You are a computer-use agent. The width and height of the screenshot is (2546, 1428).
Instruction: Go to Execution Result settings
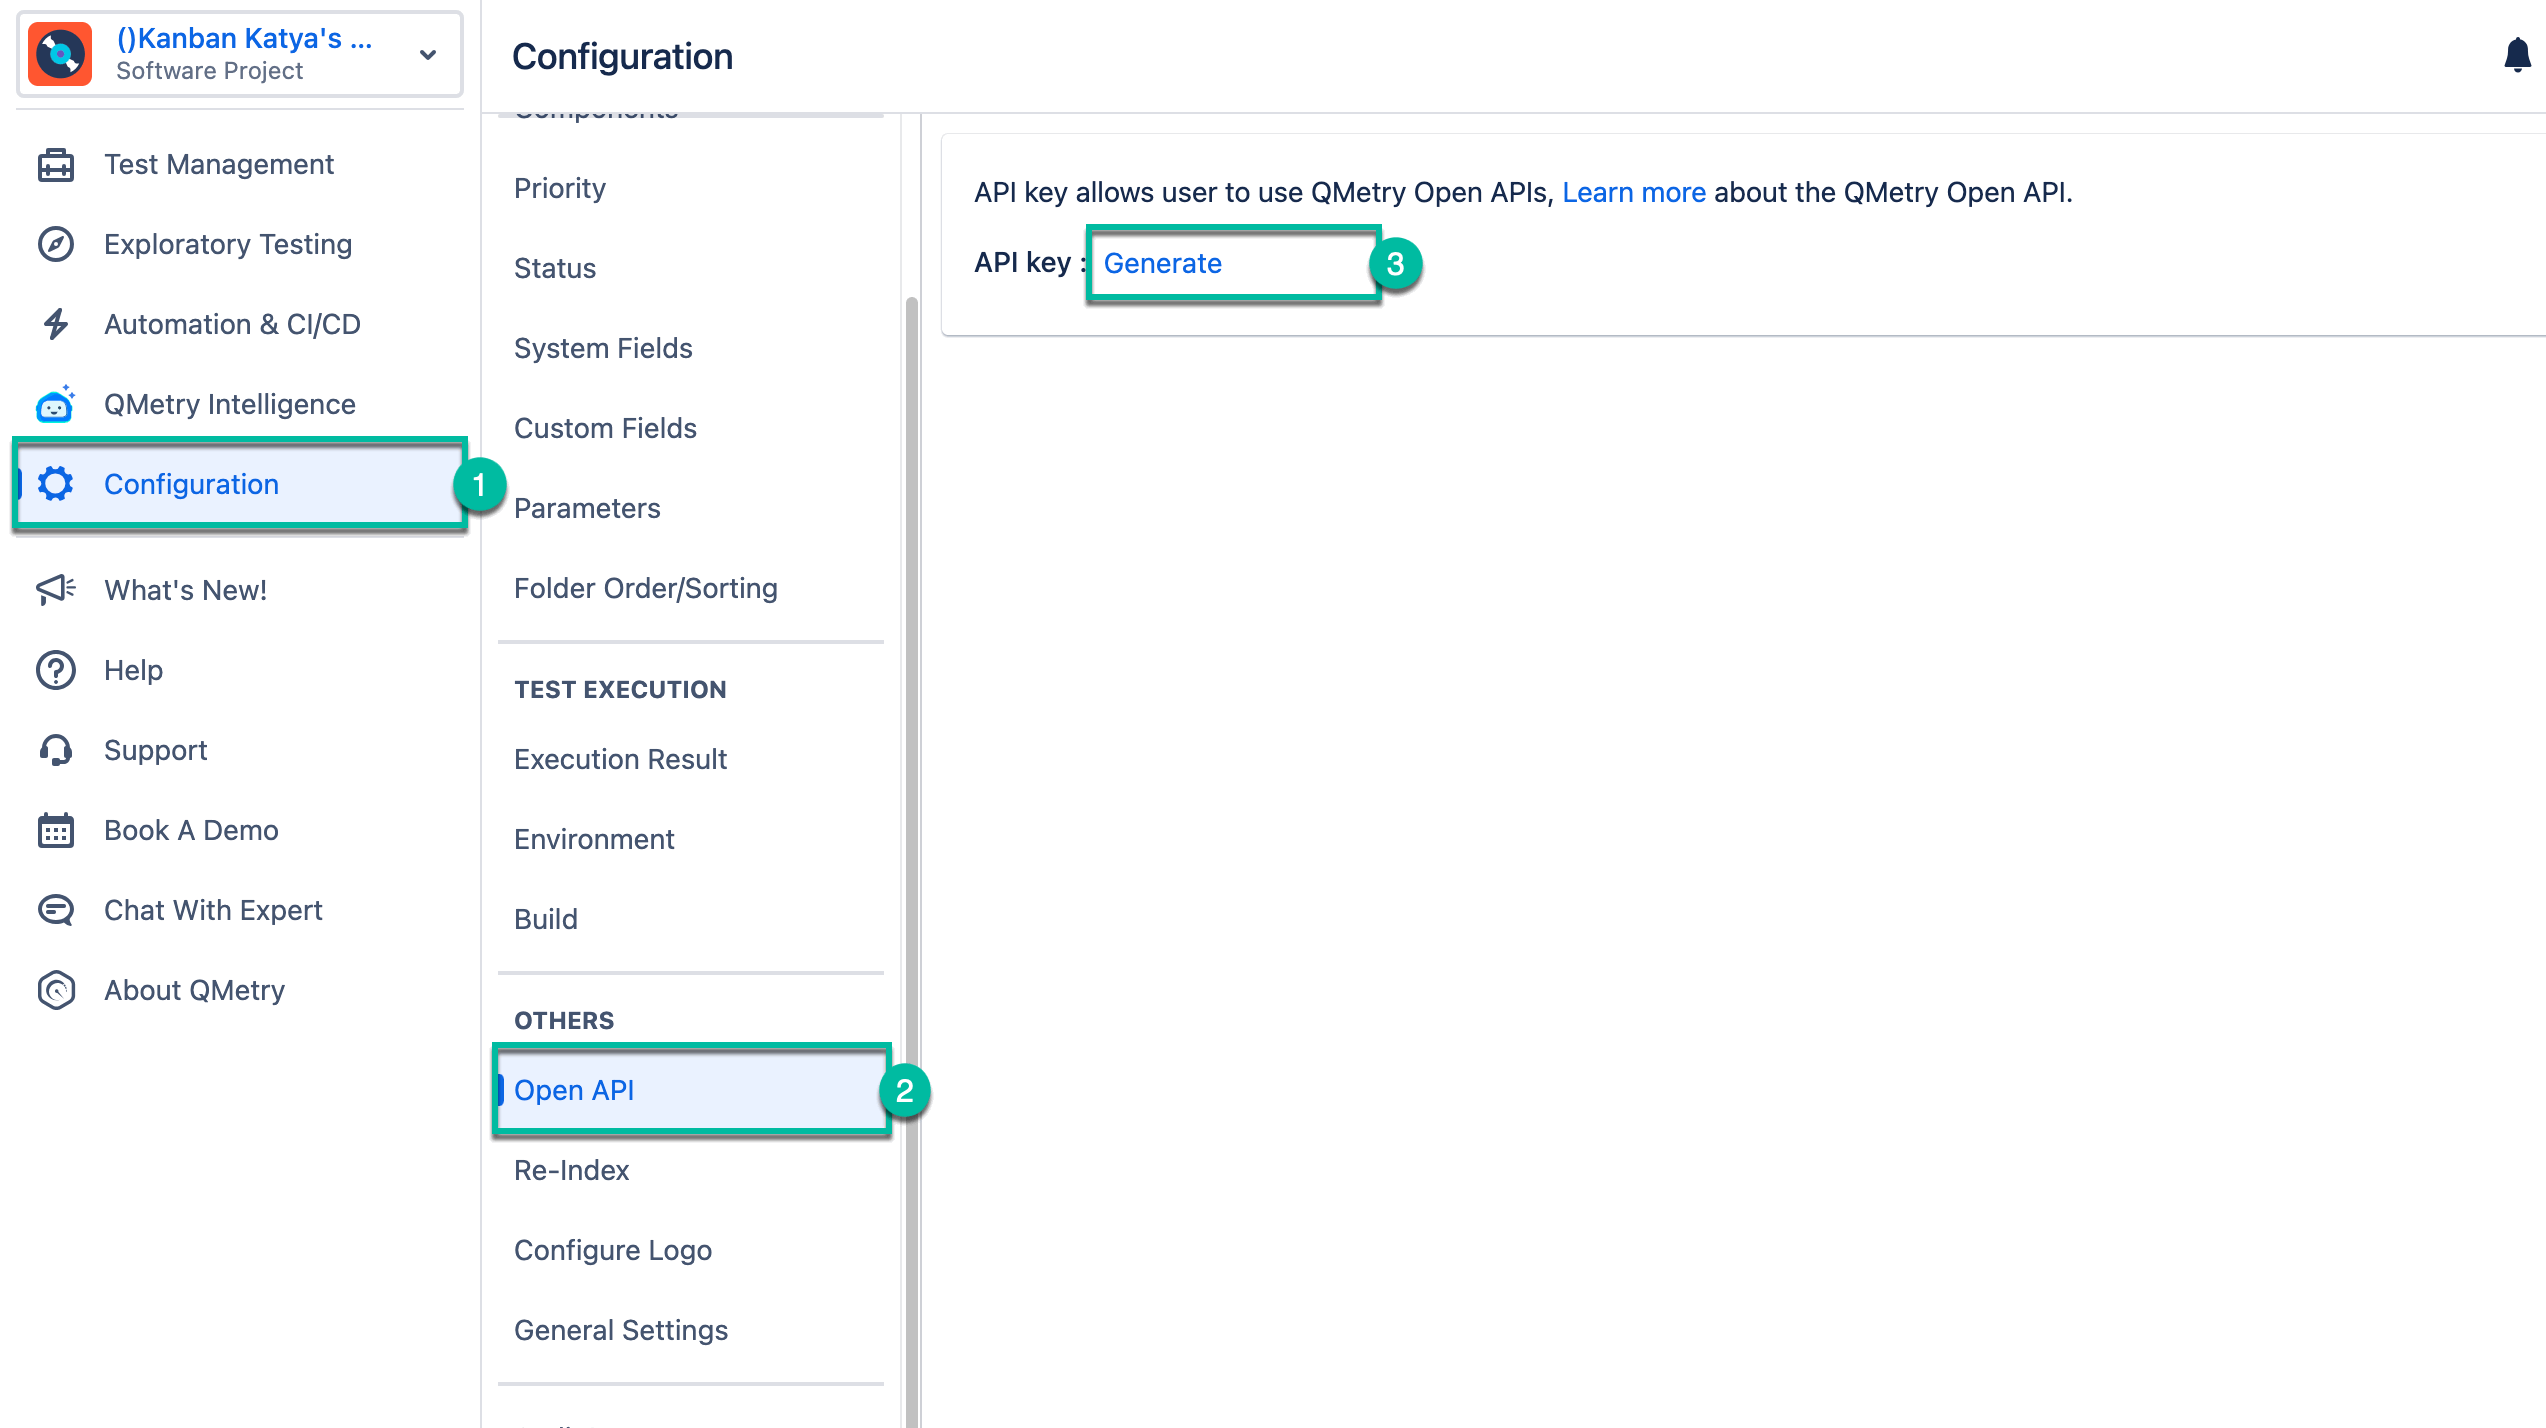(620, 759)
